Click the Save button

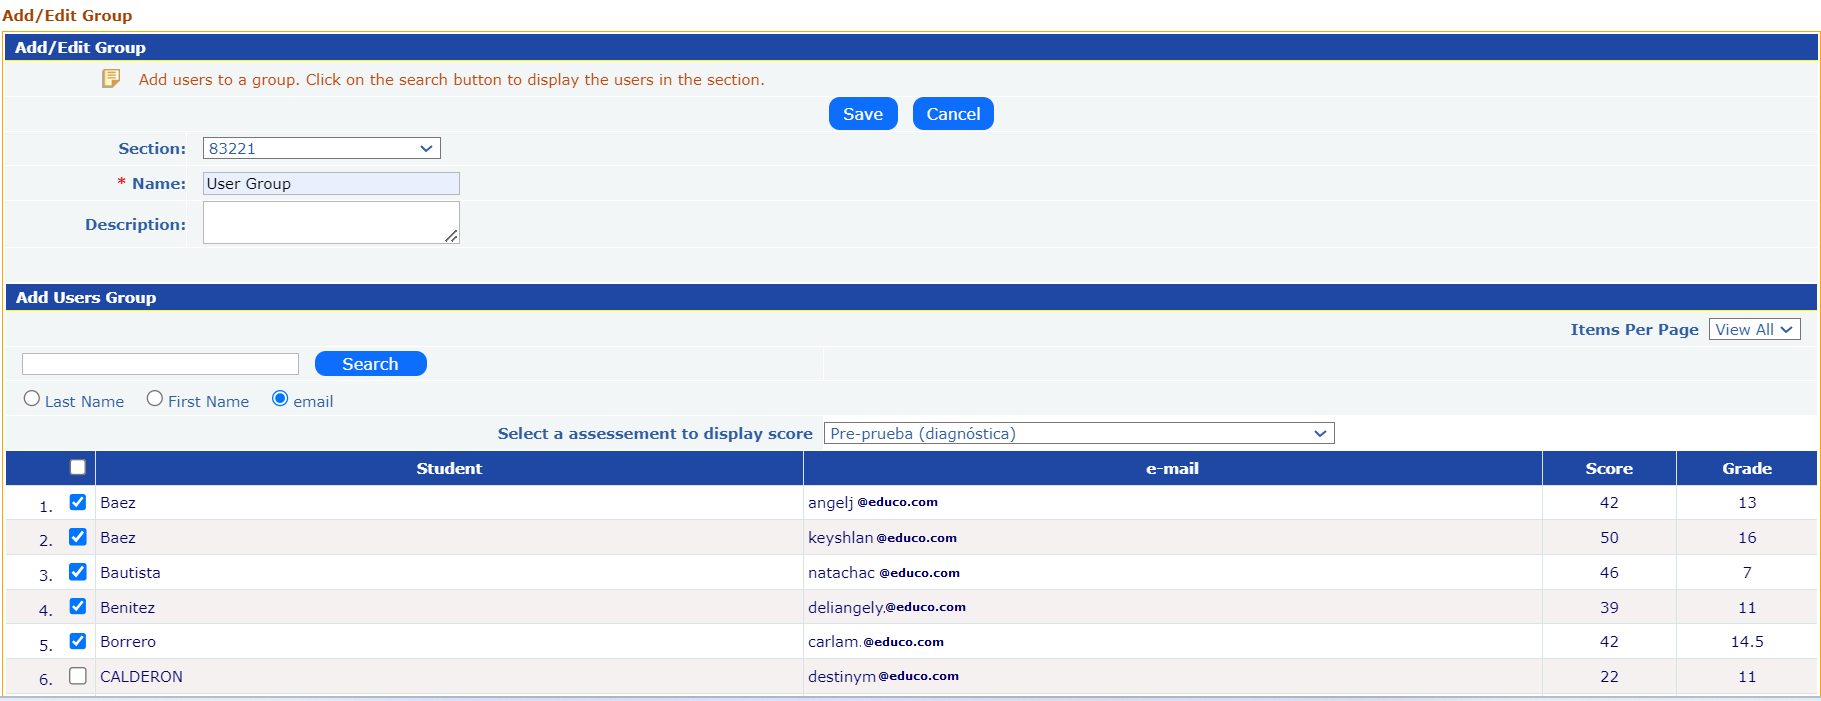tap(862, 114)
